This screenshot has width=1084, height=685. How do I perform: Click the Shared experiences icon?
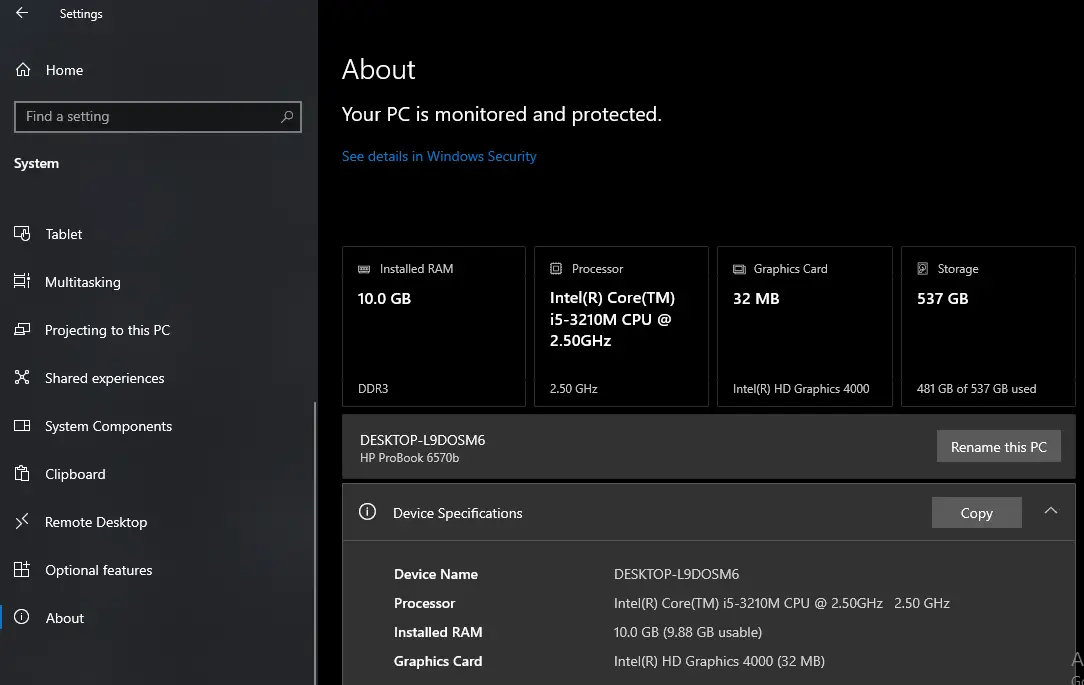pyautogui.click(x=22, y=378)
